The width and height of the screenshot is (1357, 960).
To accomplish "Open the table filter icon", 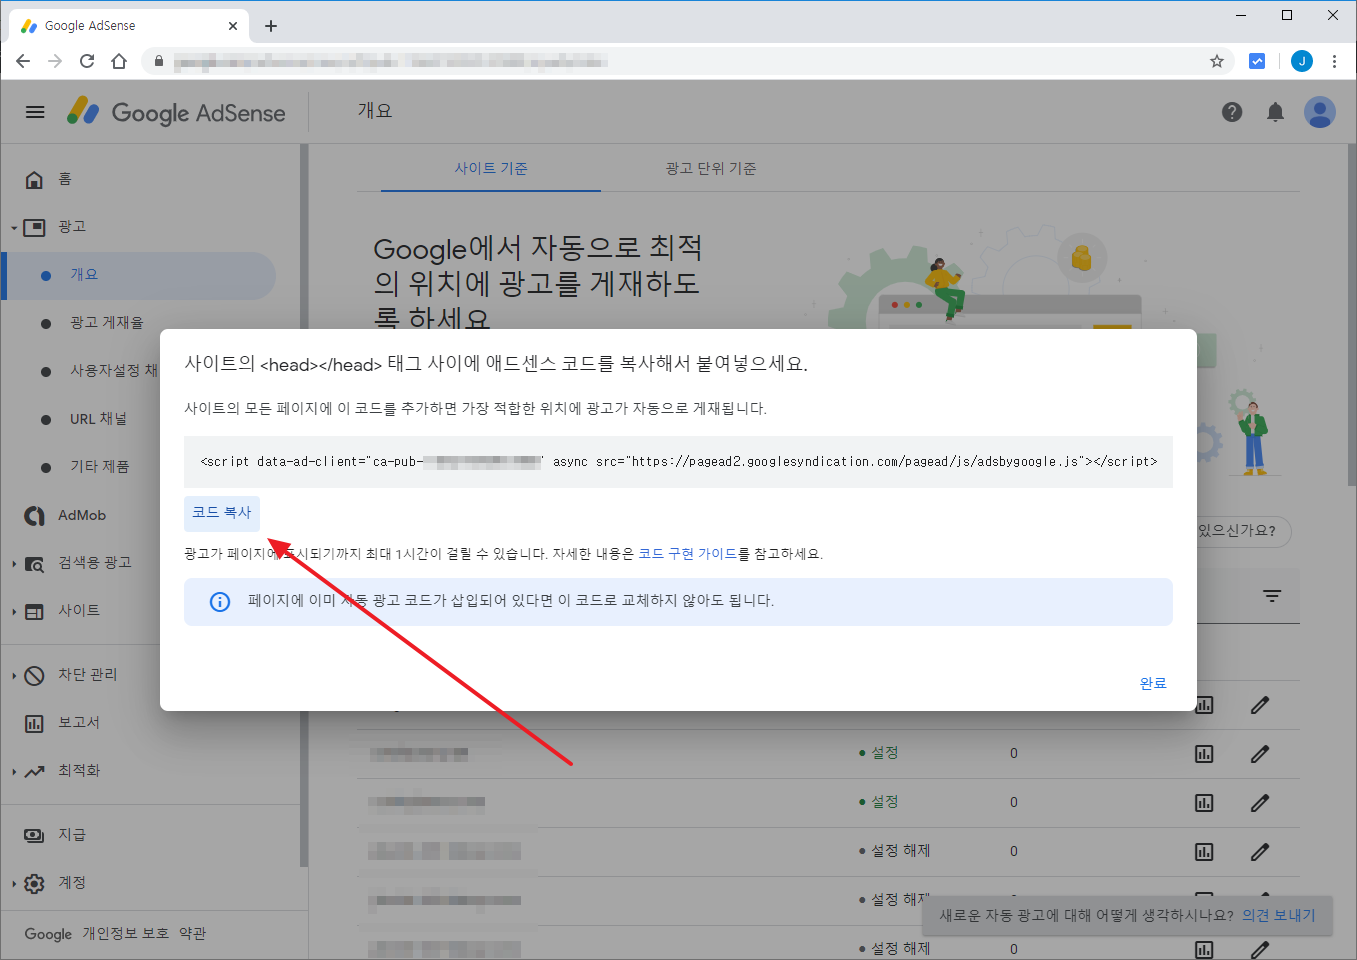I will [x=1272, y=596].
